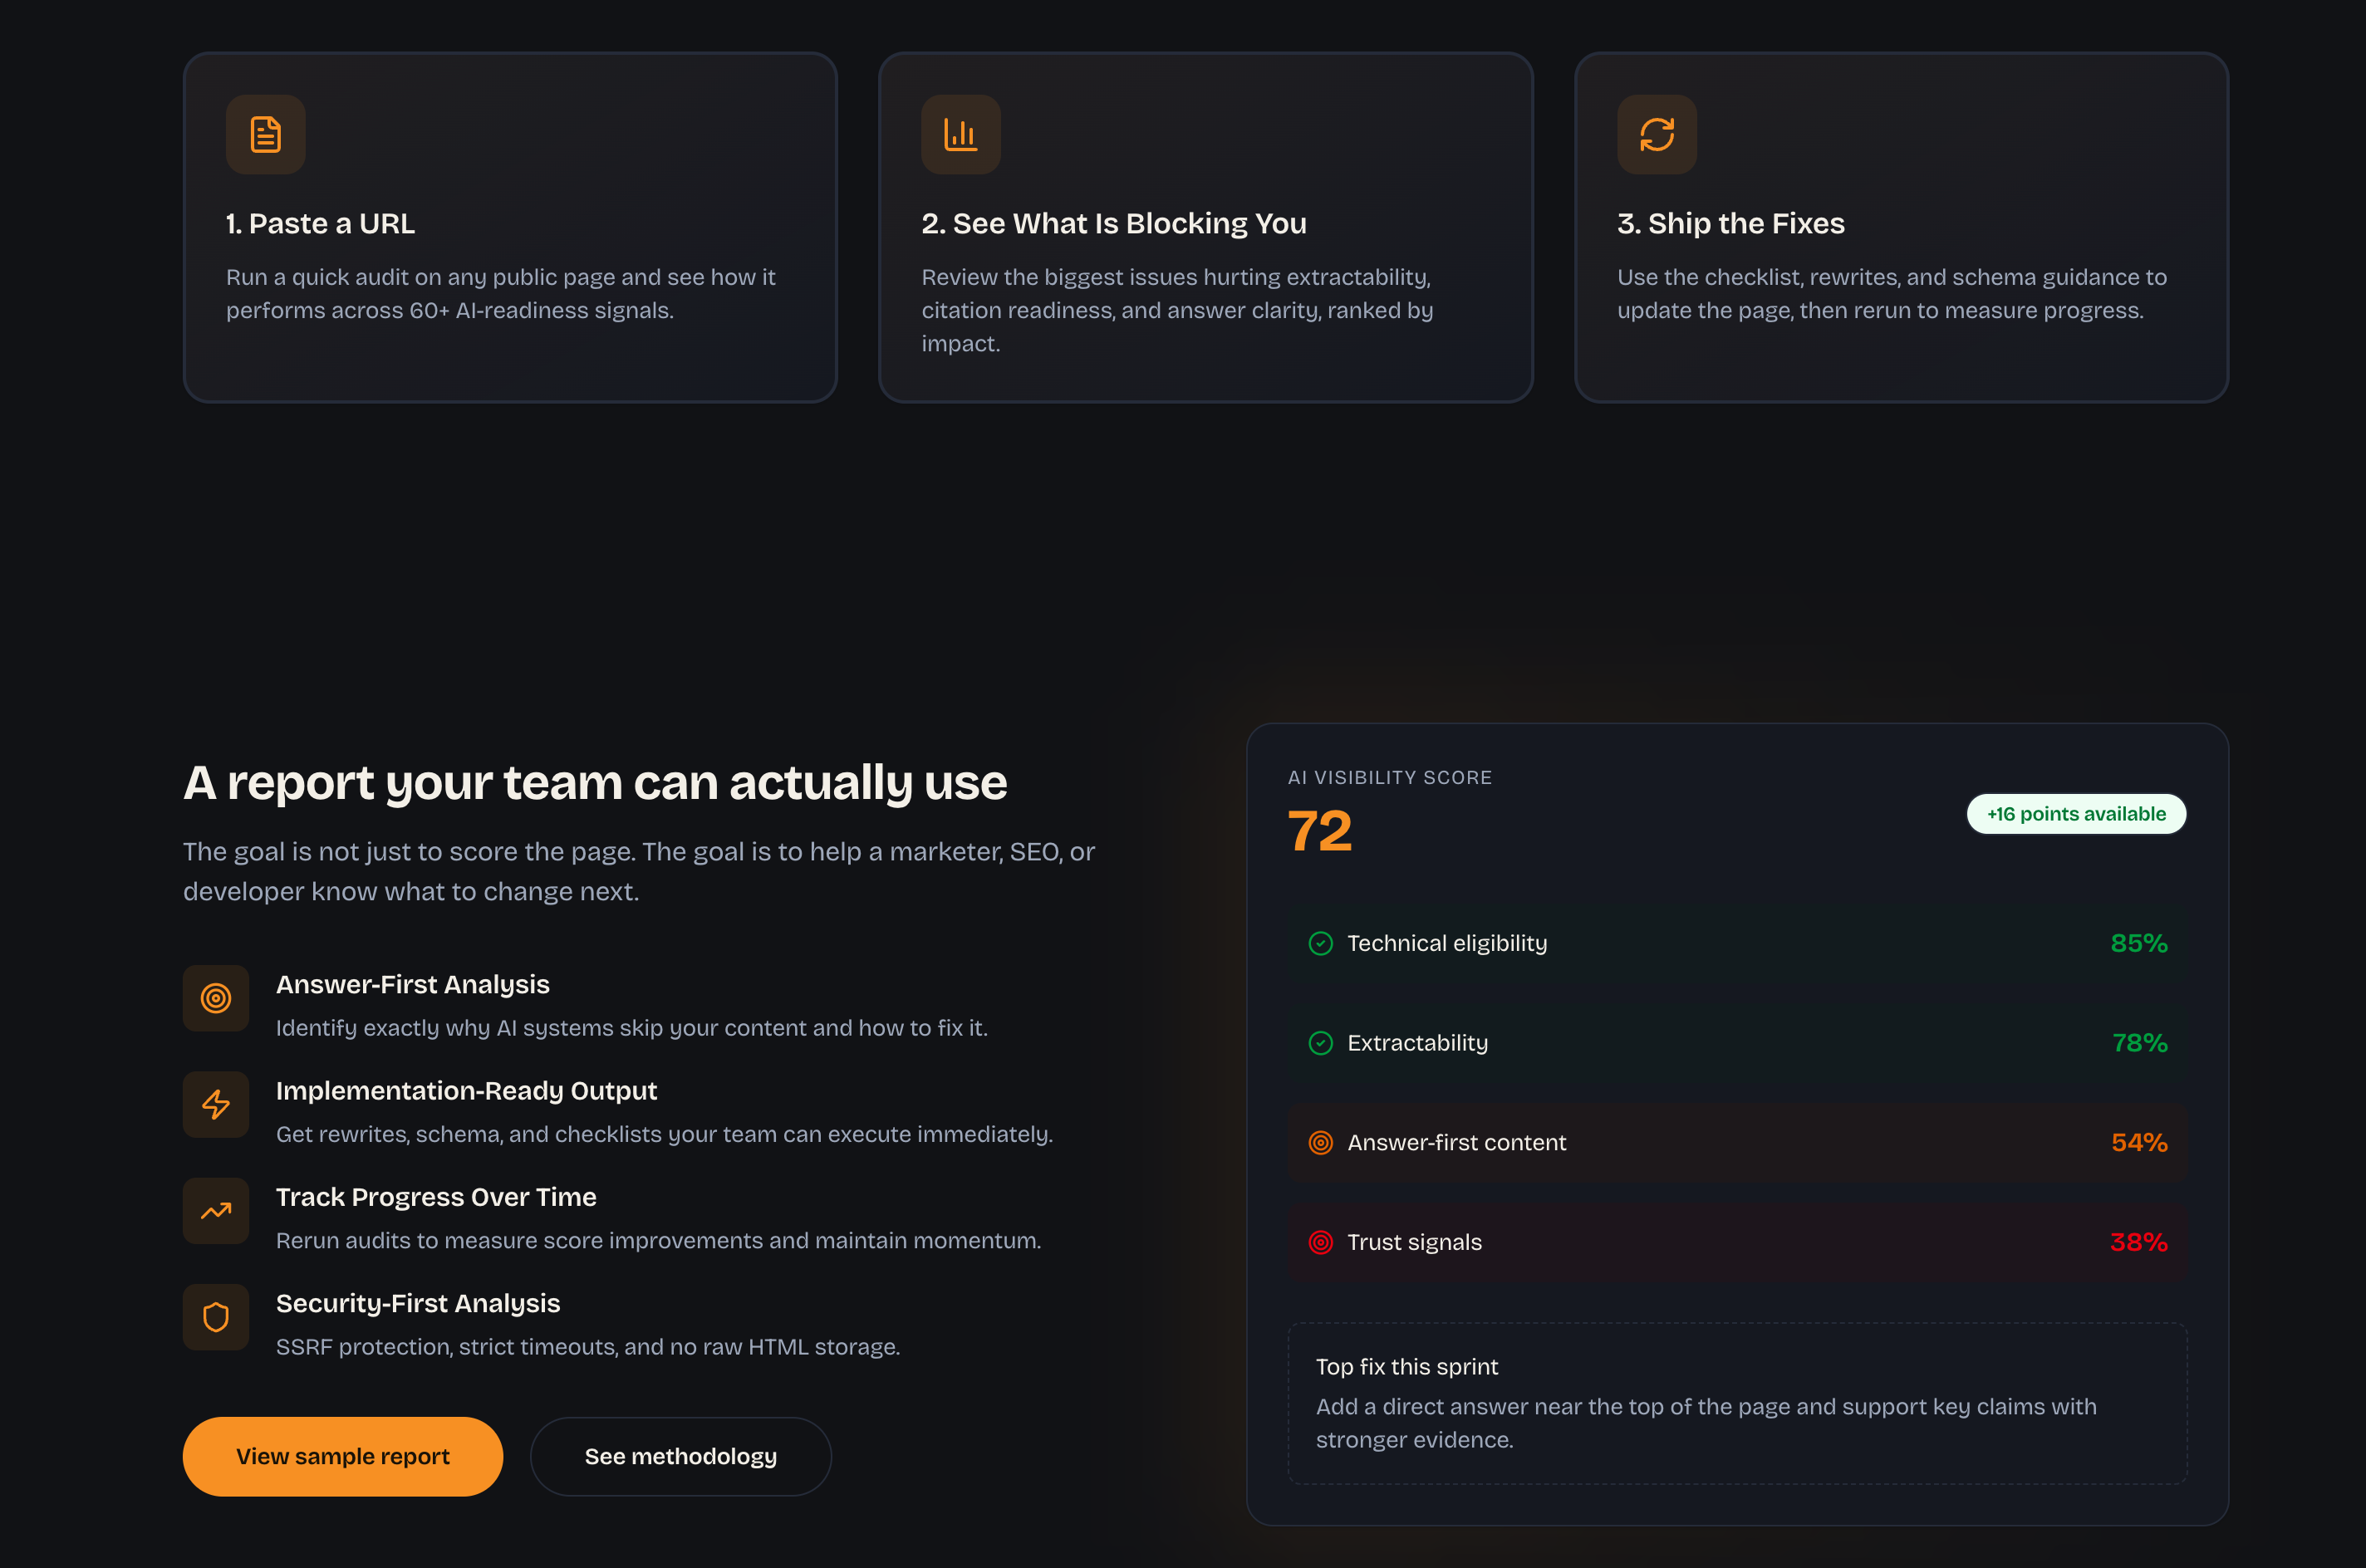Image resolution: width=2366 pixels, height=1568 pixels.
Task: Click the See What Is Blocking You heading
Action: point(1113,223)
